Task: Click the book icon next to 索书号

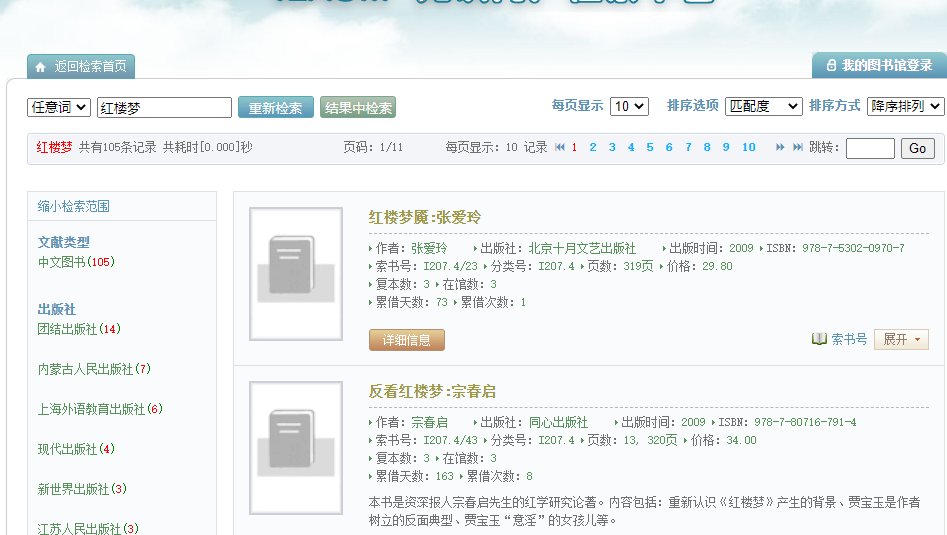Action: pos(819,339)
